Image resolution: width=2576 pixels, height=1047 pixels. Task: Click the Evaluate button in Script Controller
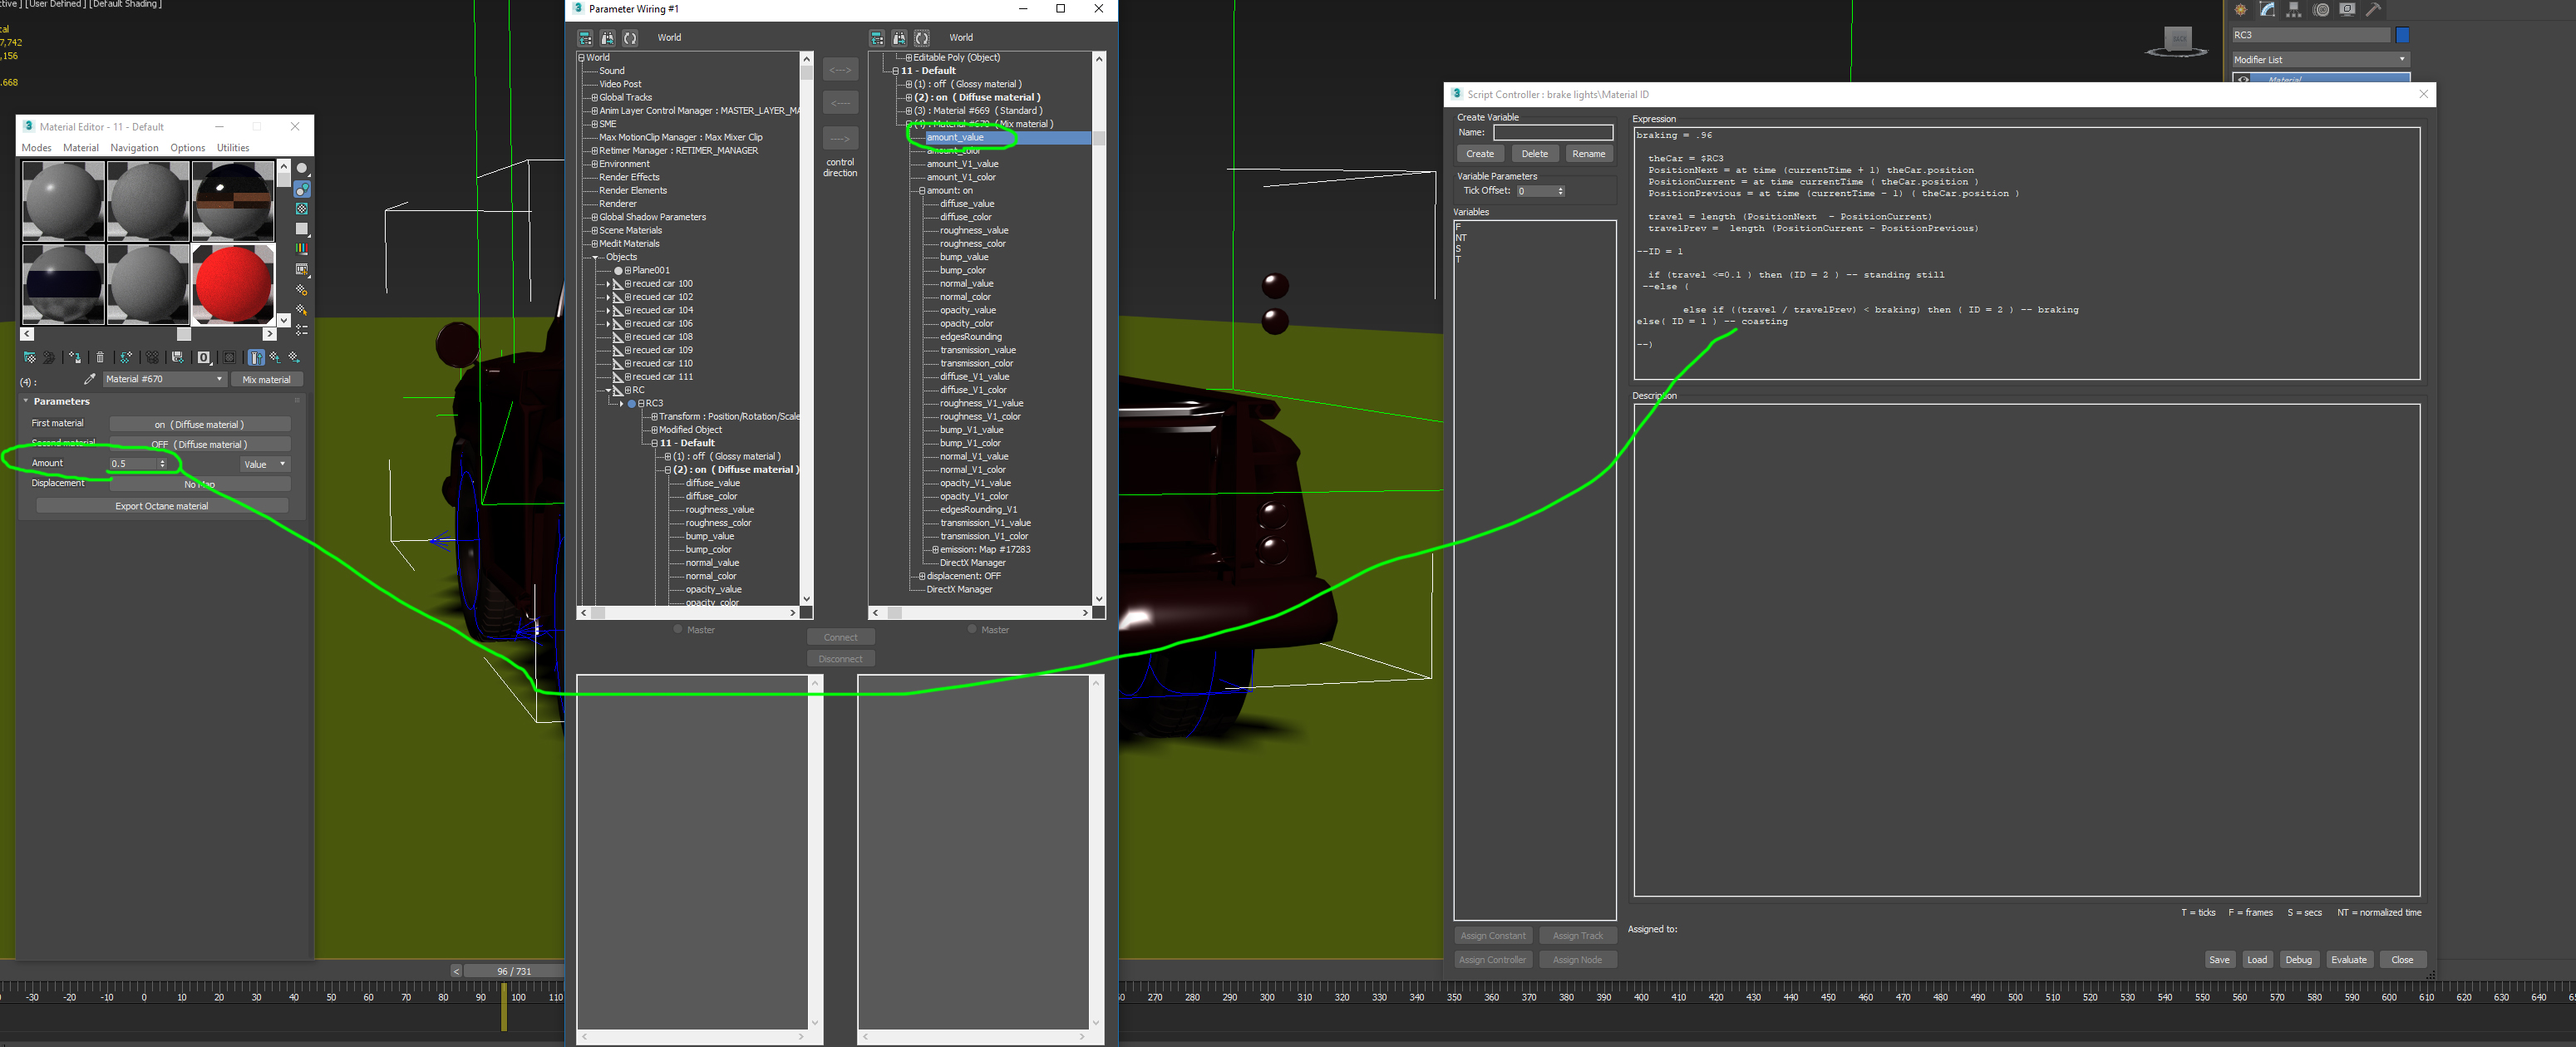click(2348, 959)
